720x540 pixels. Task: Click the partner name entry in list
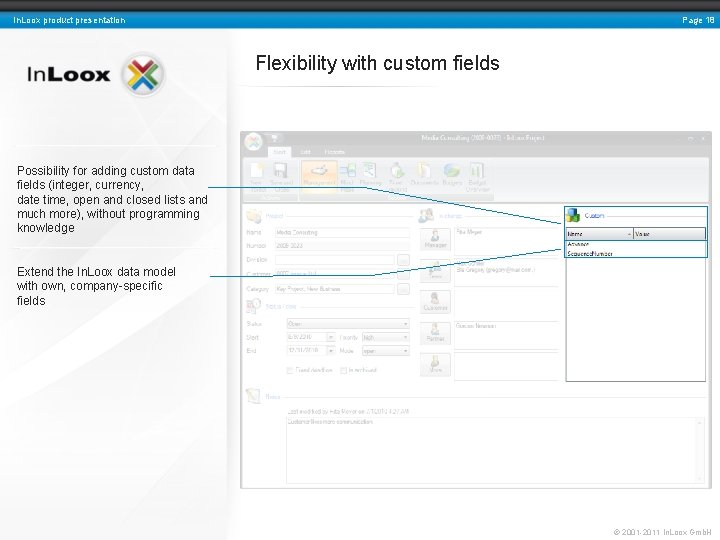tap(476, 326)
